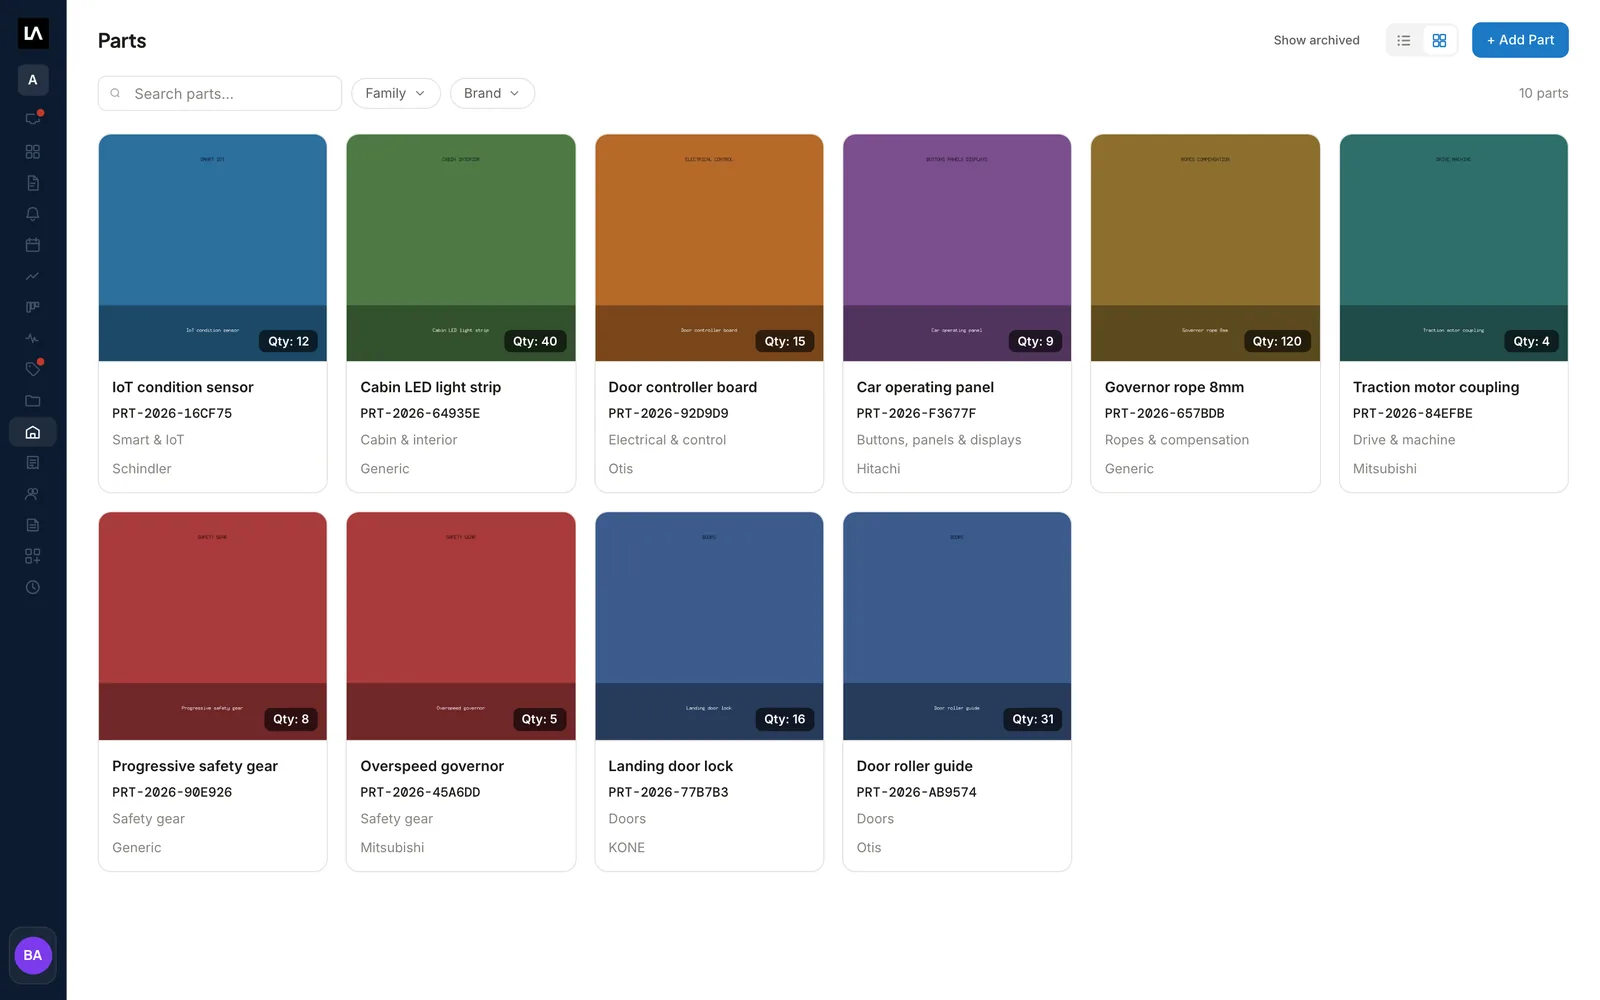Viewport: 1600px width, 1000px height.
Task: Open the activity pulse icon in sidebar
Action: (33, 338)
